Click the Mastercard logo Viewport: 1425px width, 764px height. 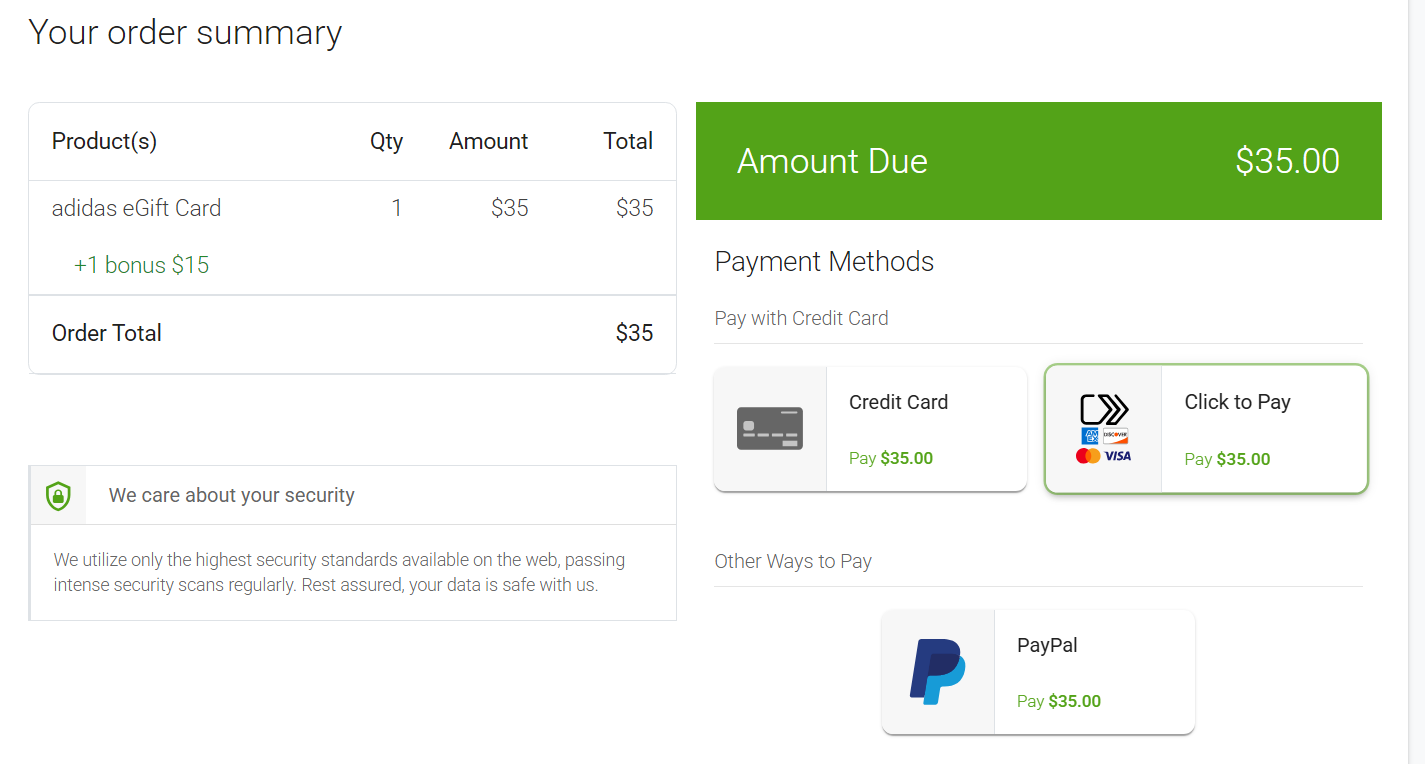[x=1088, y=456]
